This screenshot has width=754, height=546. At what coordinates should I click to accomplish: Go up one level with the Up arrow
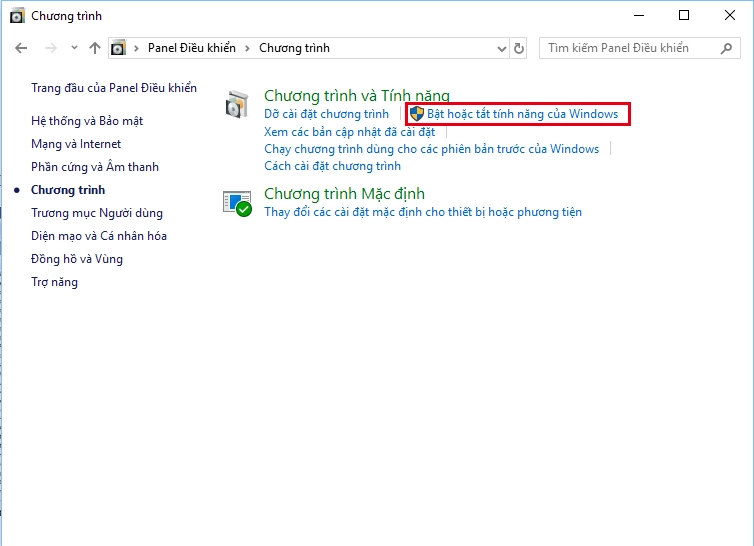click(x=95, y=48)
